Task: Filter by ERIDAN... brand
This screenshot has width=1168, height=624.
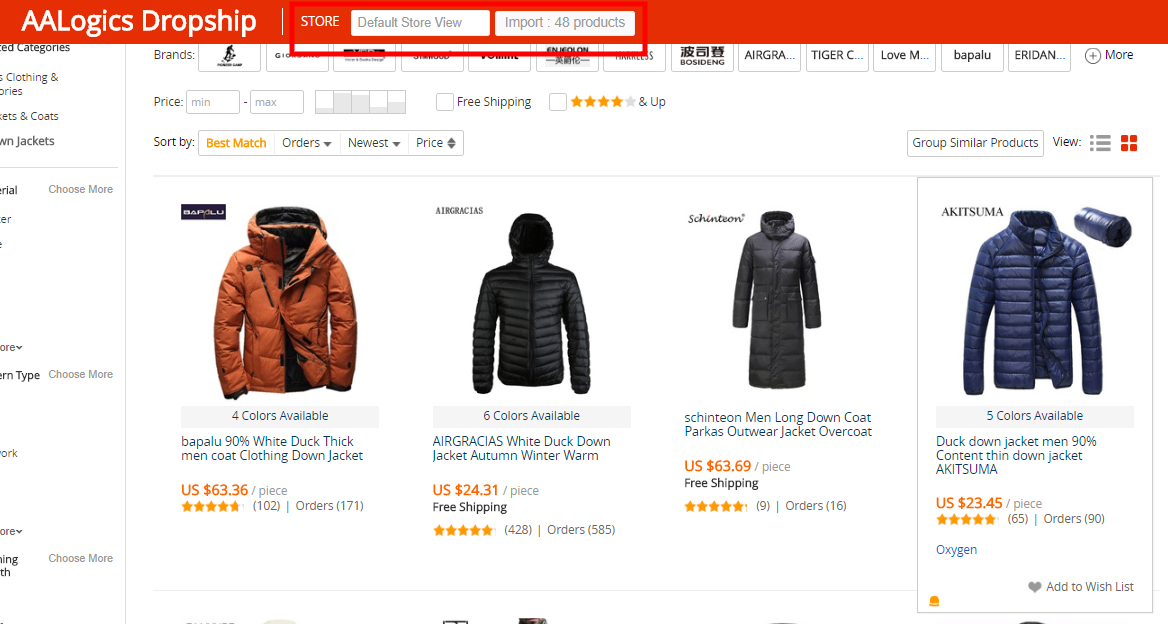Action: [x=1040, y=57]
